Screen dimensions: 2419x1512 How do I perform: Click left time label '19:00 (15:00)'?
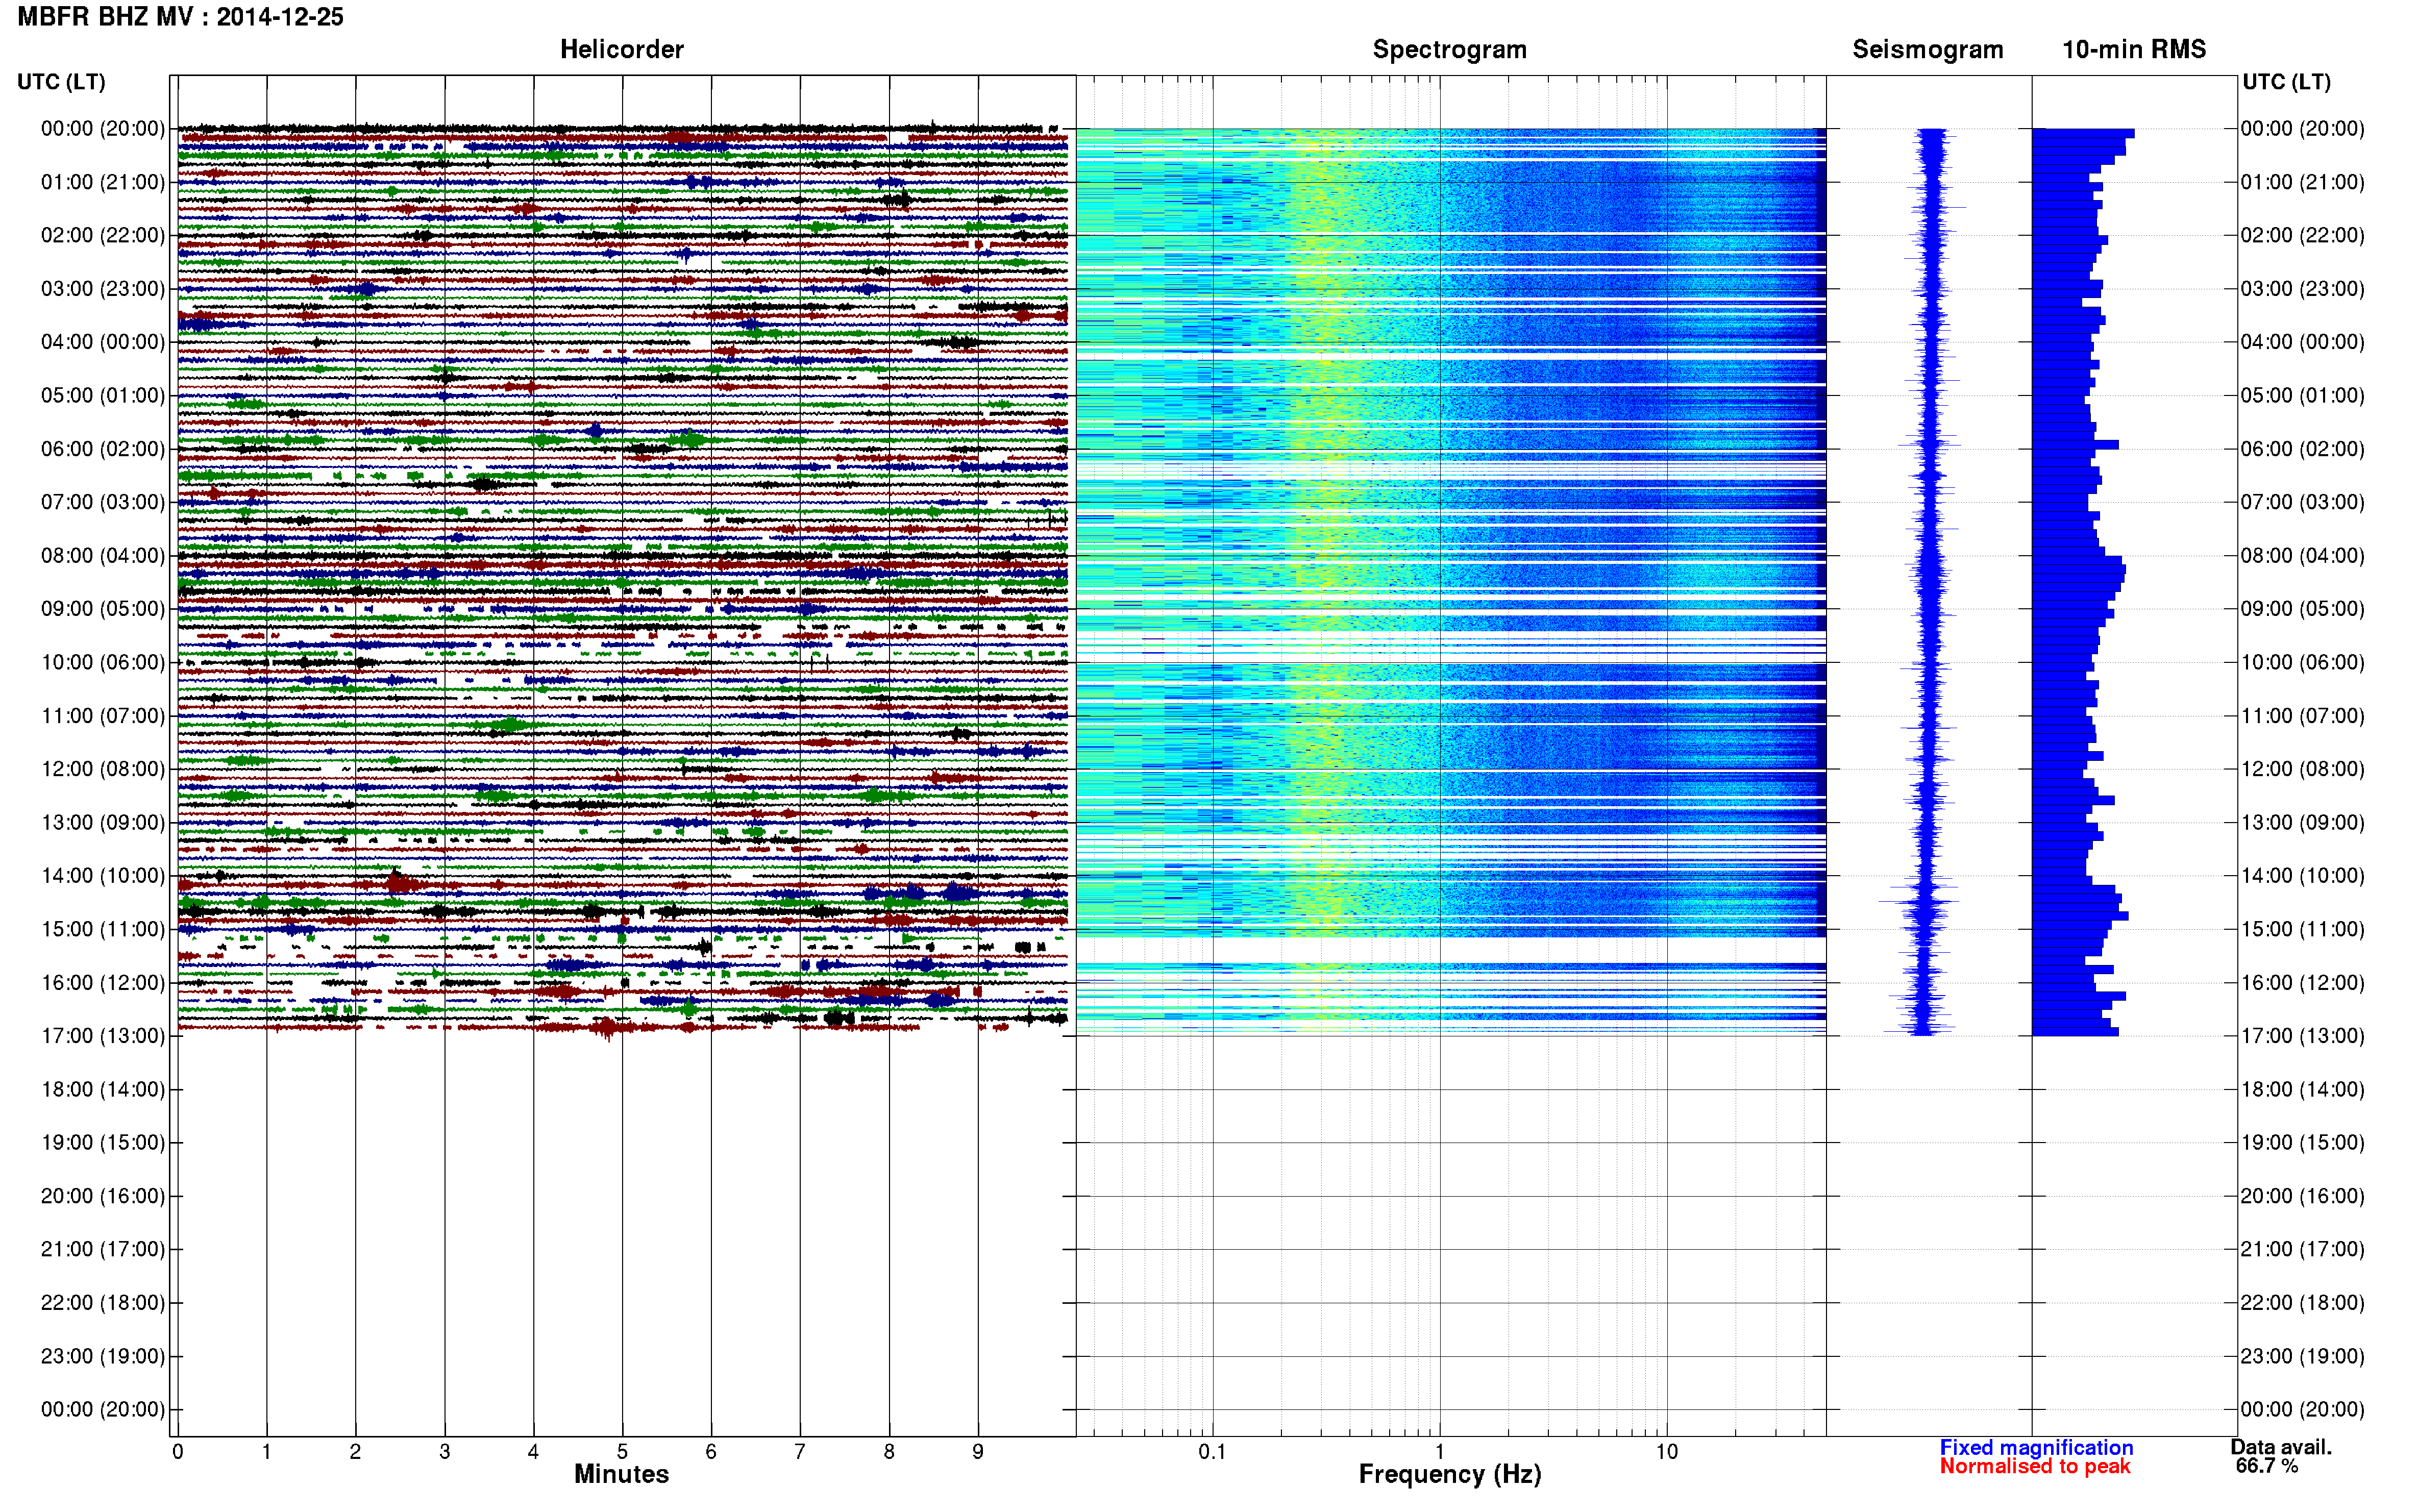(x=103, y=1142)
